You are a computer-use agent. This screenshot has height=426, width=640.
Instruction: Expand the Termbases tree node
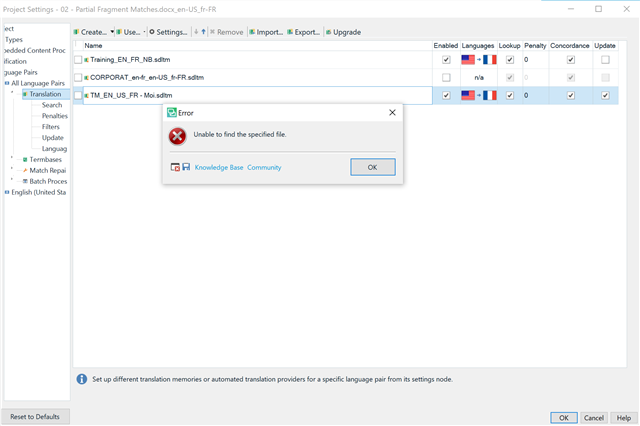(12, 158)
